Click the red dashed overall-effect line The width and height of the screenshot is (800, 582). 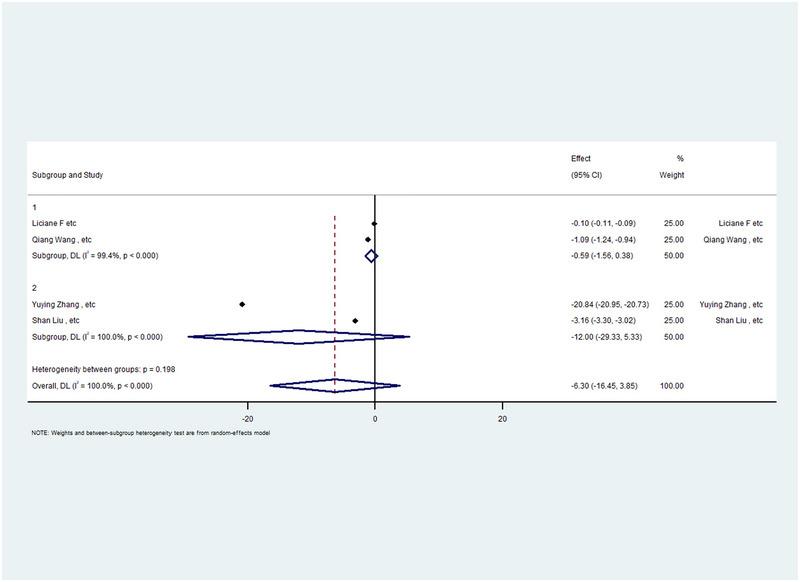tap(335, 280)
